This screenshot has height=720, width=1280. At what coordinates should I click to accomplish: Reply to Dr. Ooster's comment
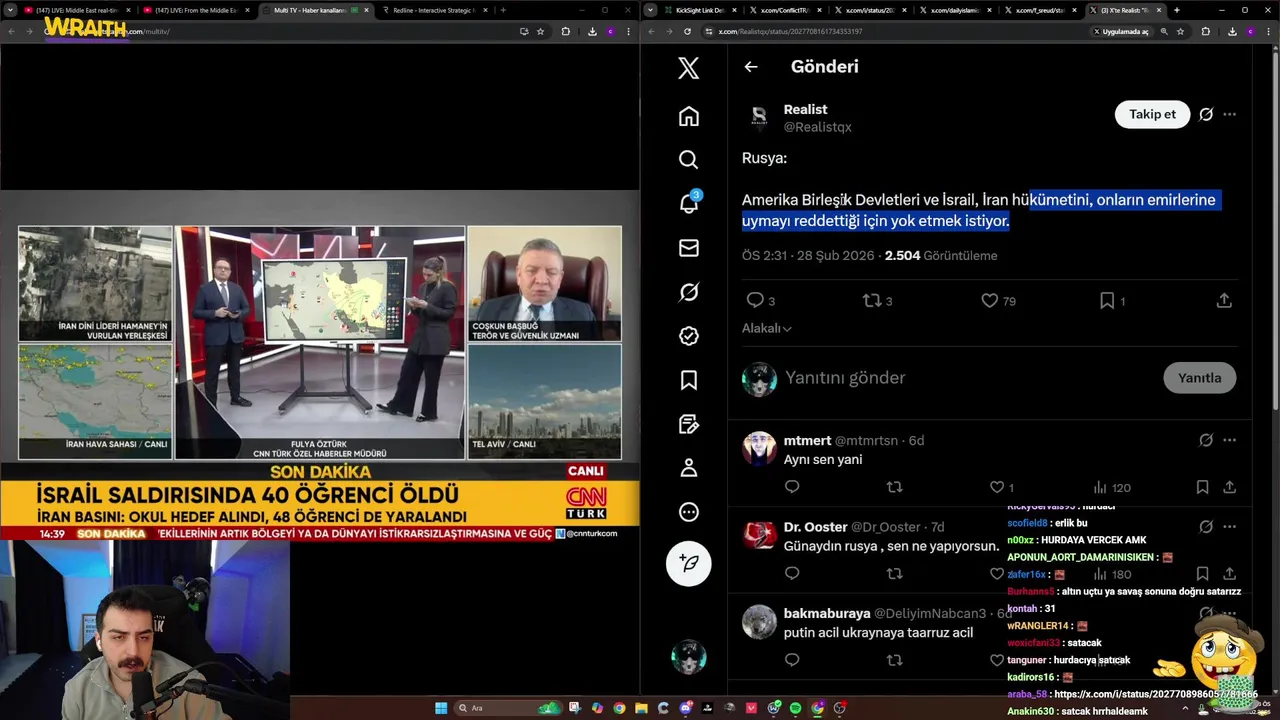(792, 573)
